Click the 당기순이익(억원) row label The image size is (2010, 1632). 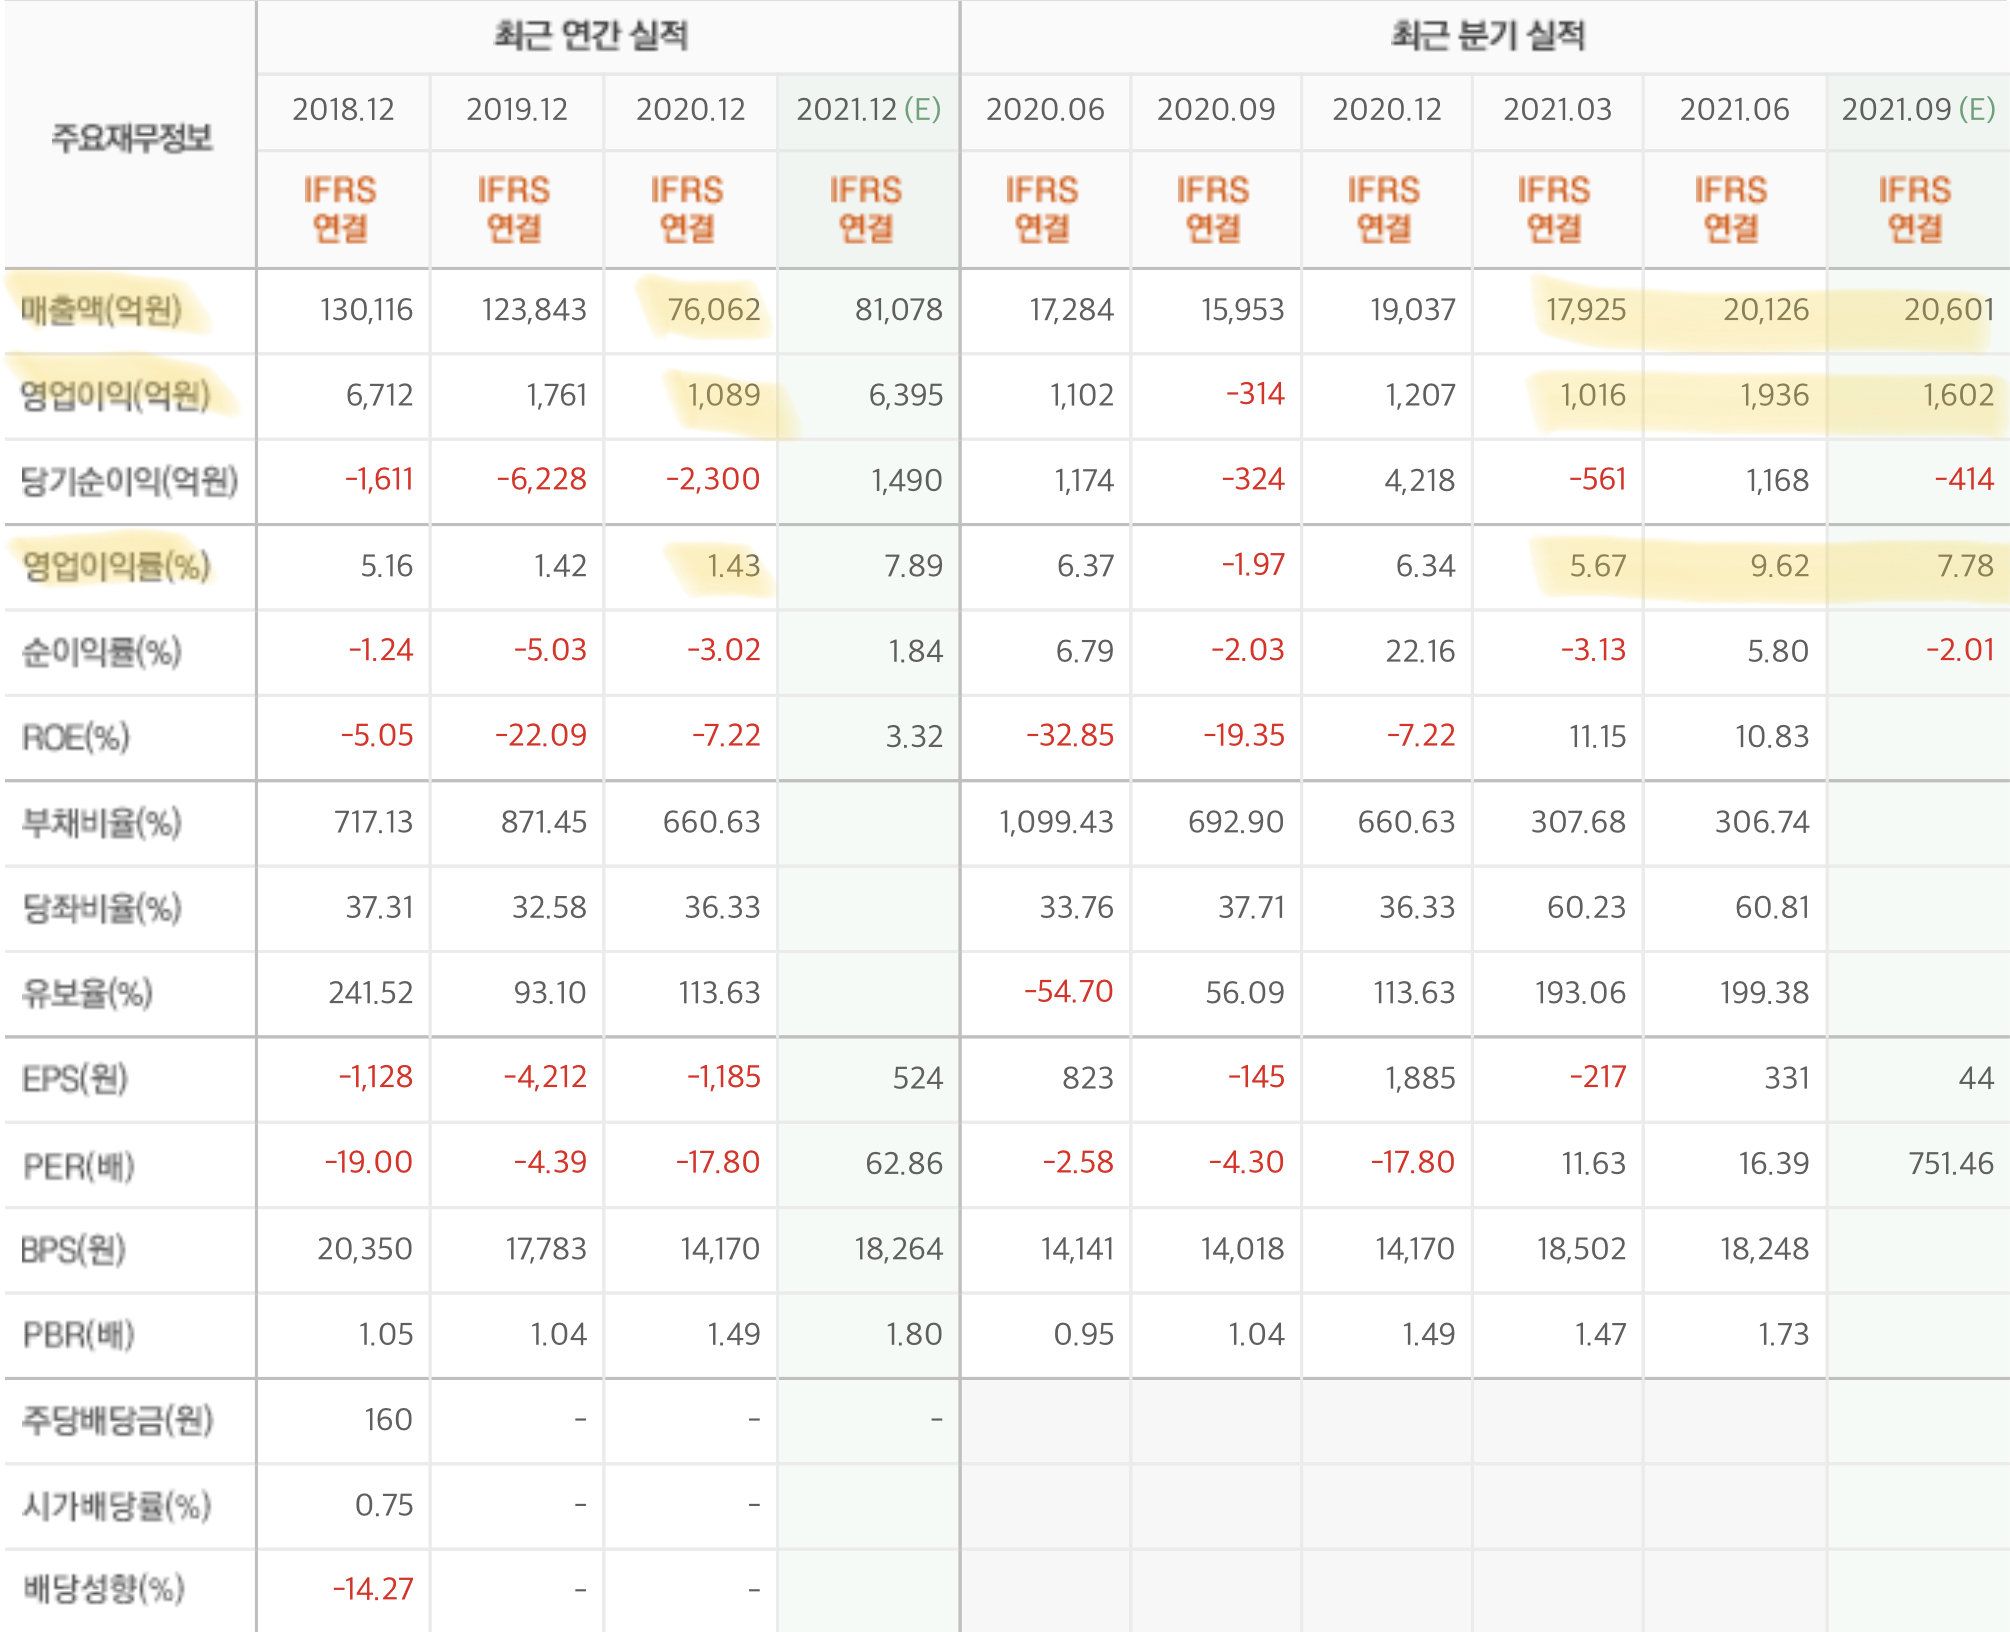[129, 481]
